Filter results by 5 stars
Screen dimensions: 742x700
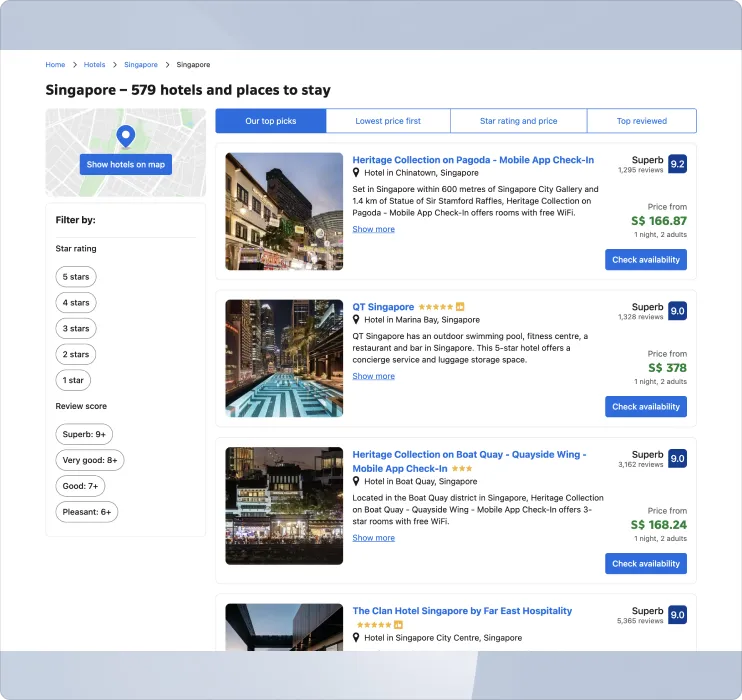(x=76, y=277)
